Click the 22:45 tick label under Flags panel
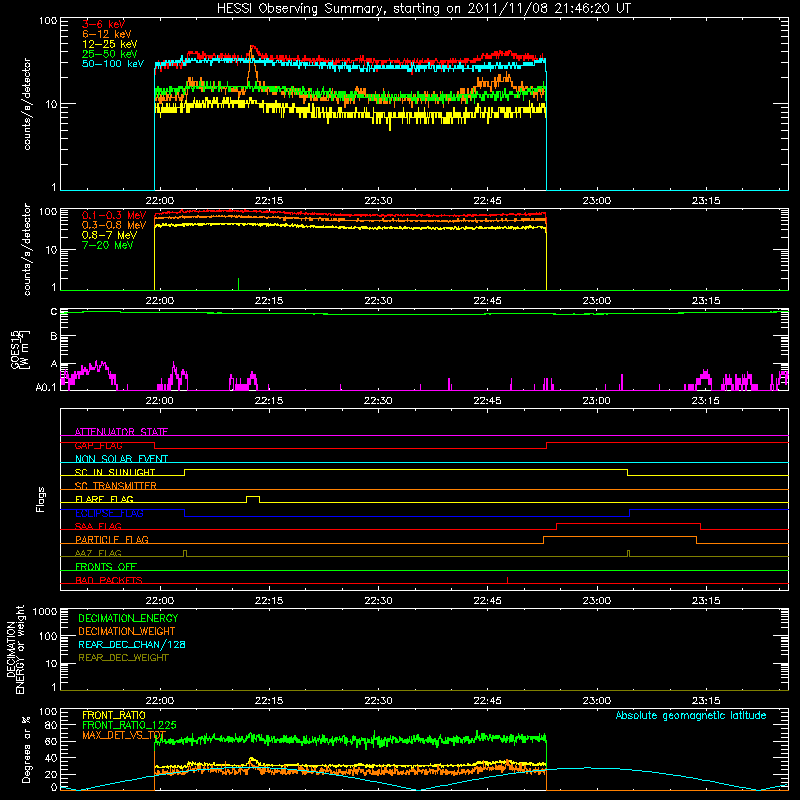The width and height of the screenshot is (800, 800). coord(487,601)
